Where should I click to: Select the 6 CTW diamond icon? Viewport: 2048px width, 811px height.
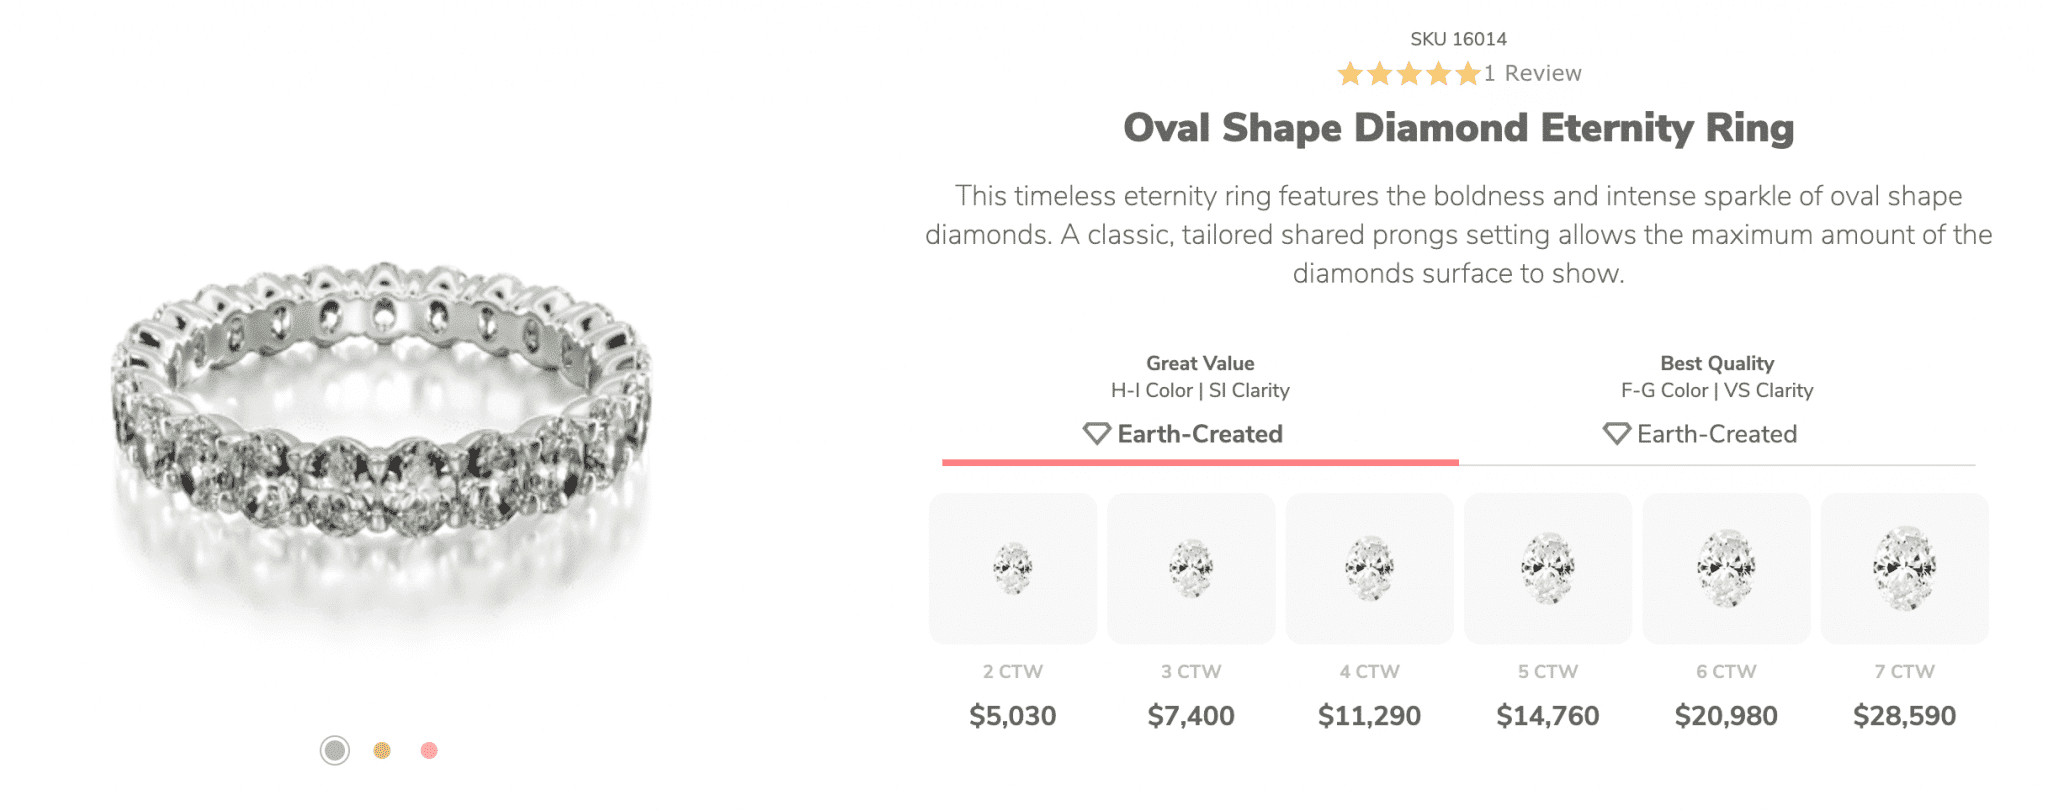point(1725,568)
